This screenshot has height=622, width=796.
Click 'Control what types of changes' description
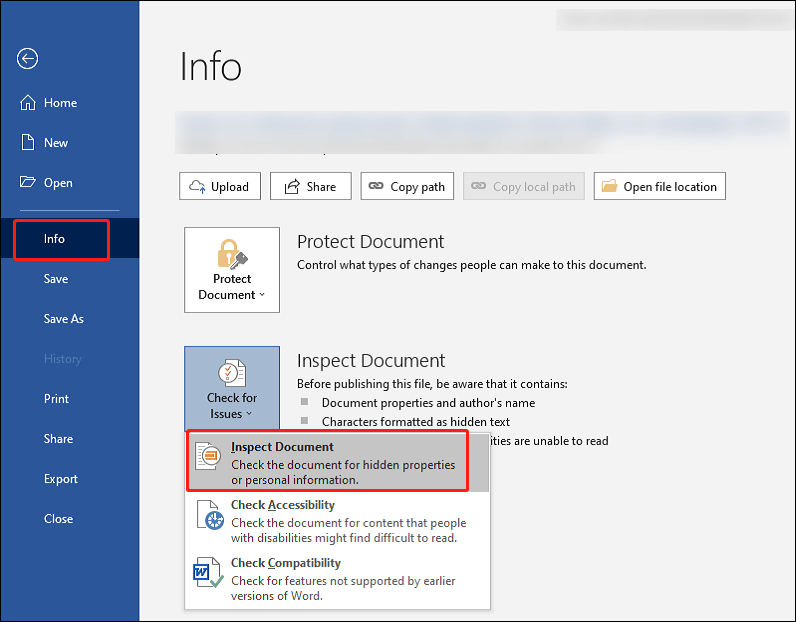[x=472, y=265]
